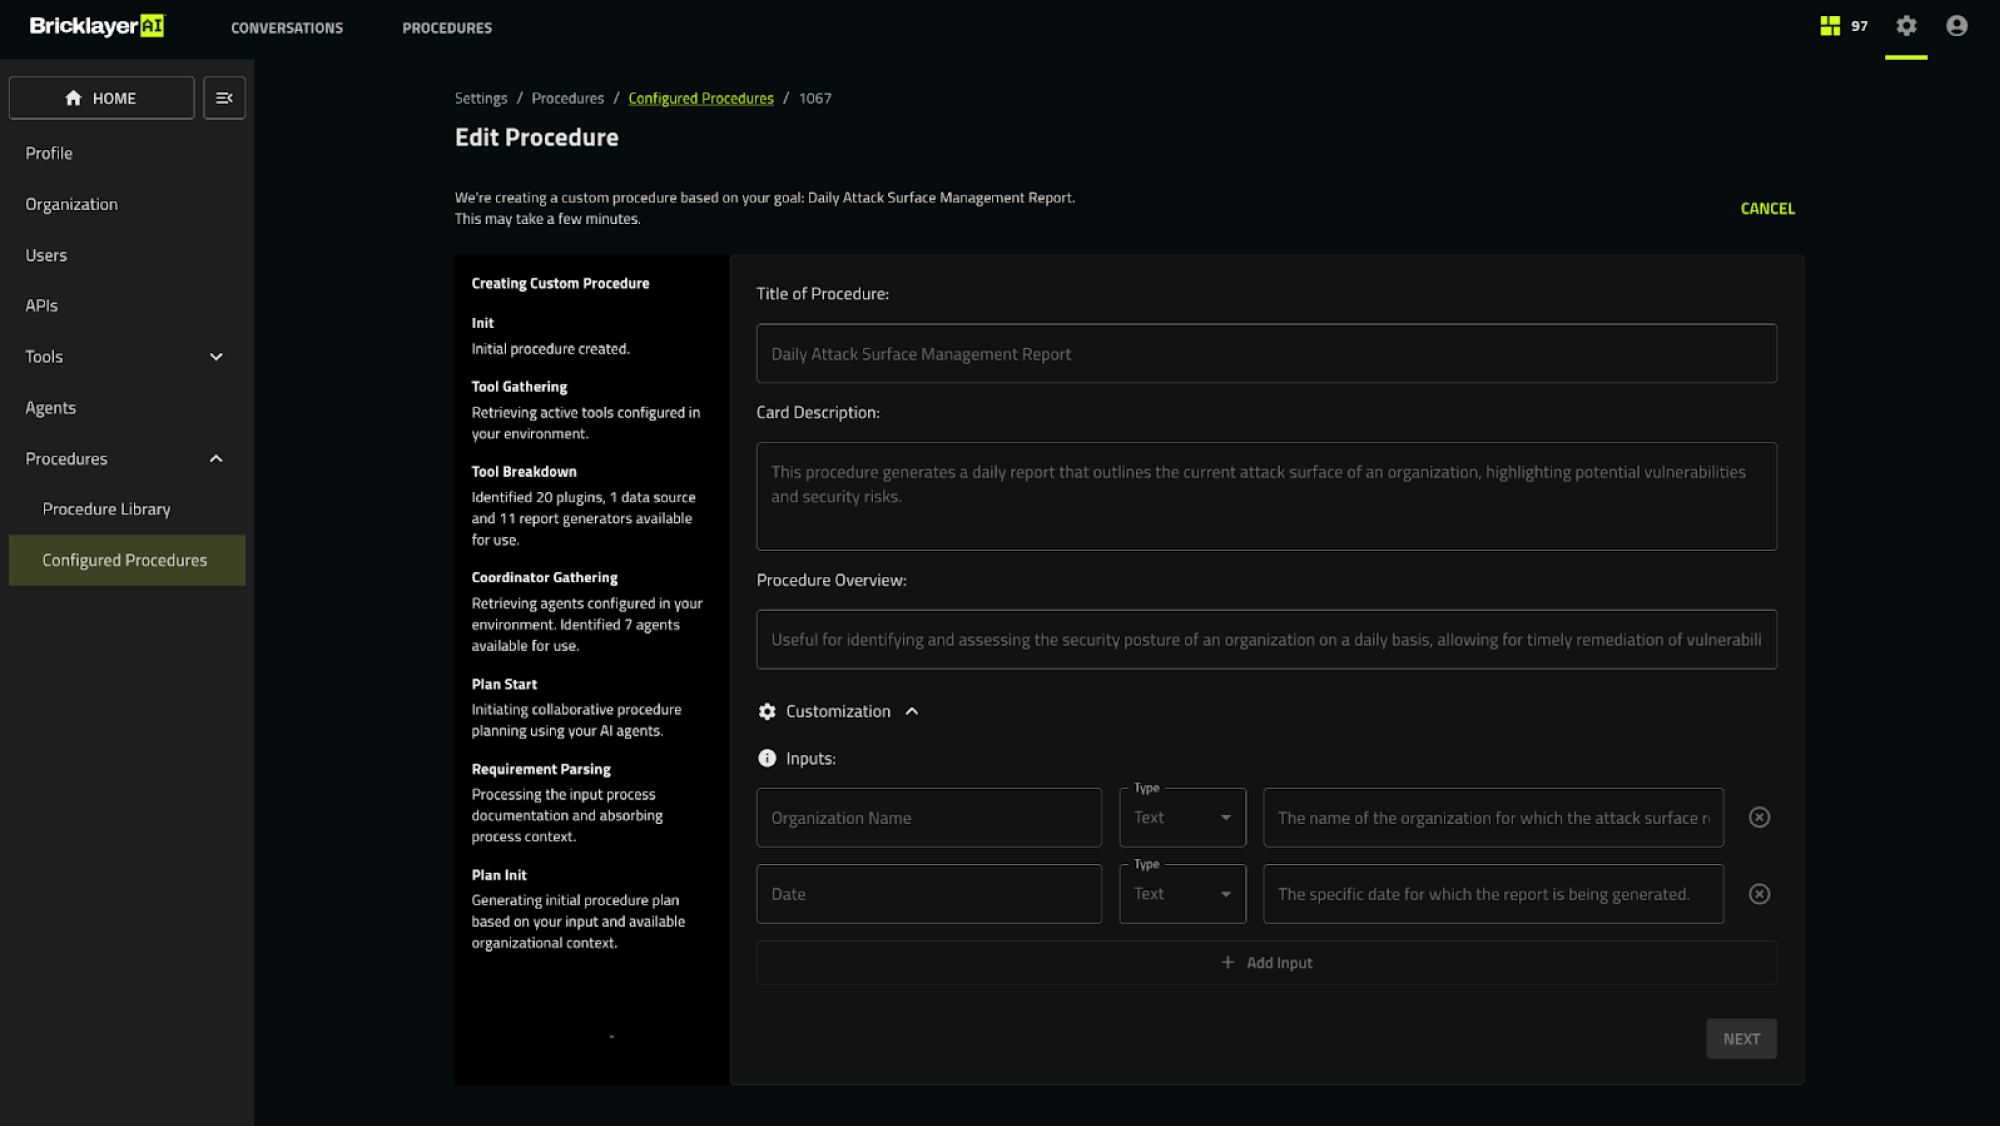Open Type dropdown for Organization Name input
The height and width of the screenshot is (1126, 2000).
[x=1182, y=818]
